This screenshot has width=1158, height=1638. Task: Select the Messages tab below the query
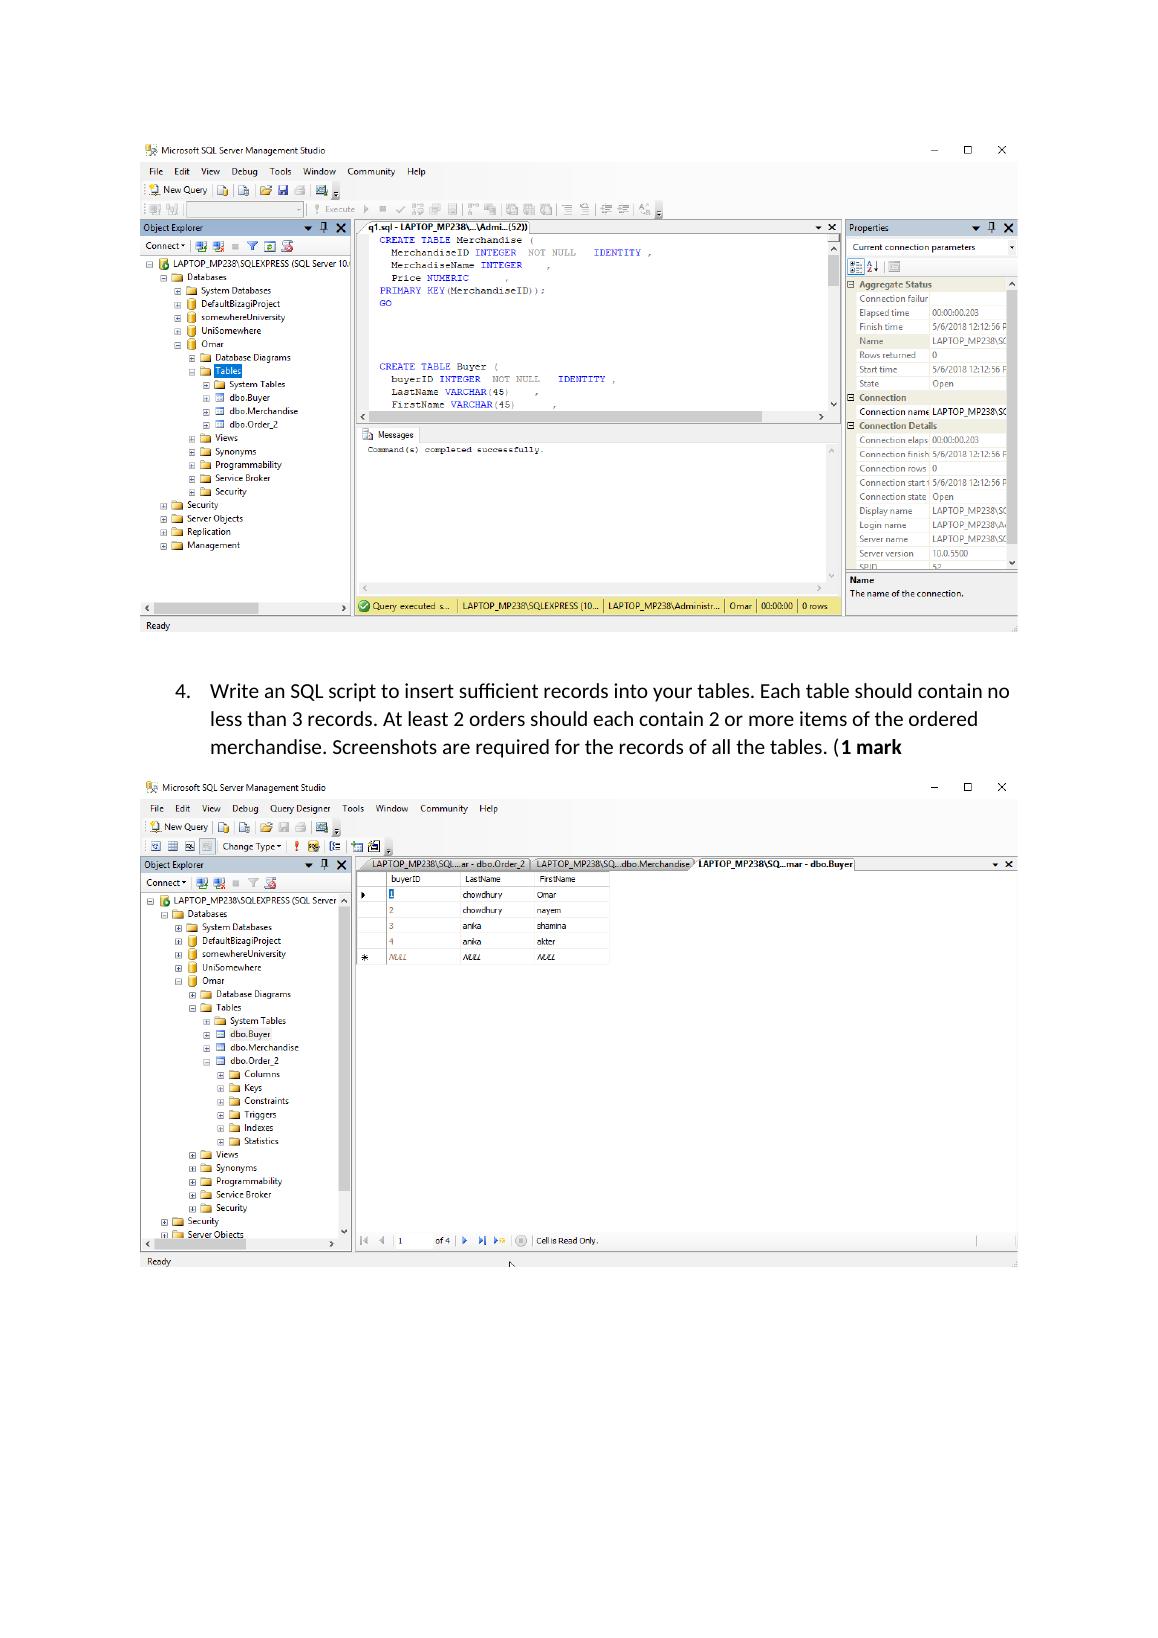tap(390, 435)
